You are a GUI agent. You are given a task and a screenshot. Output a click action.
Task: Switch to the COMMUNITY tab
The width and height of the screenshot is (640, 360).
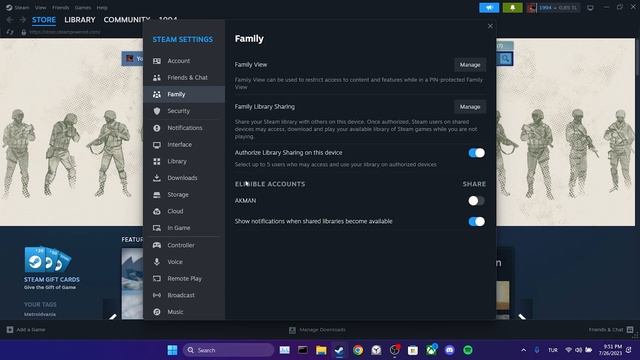(127, 20)
